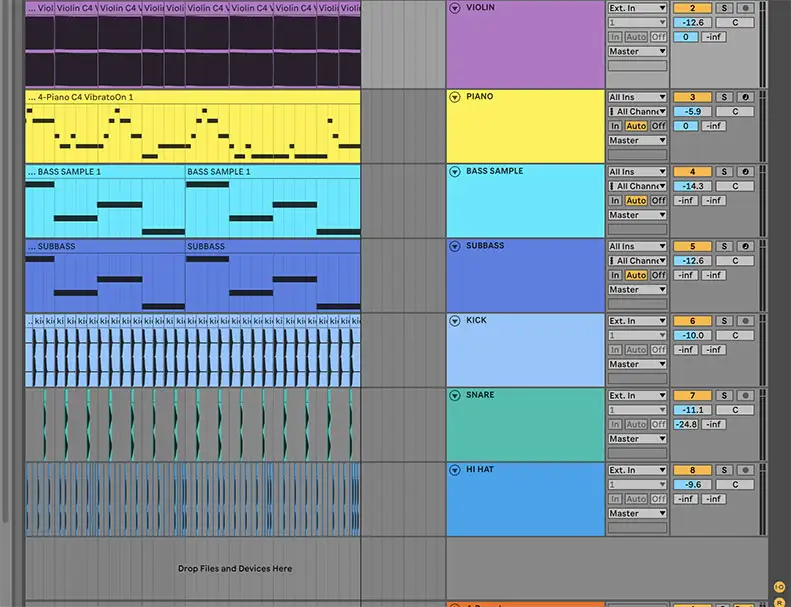Toggle the I-O section show button

779,587
